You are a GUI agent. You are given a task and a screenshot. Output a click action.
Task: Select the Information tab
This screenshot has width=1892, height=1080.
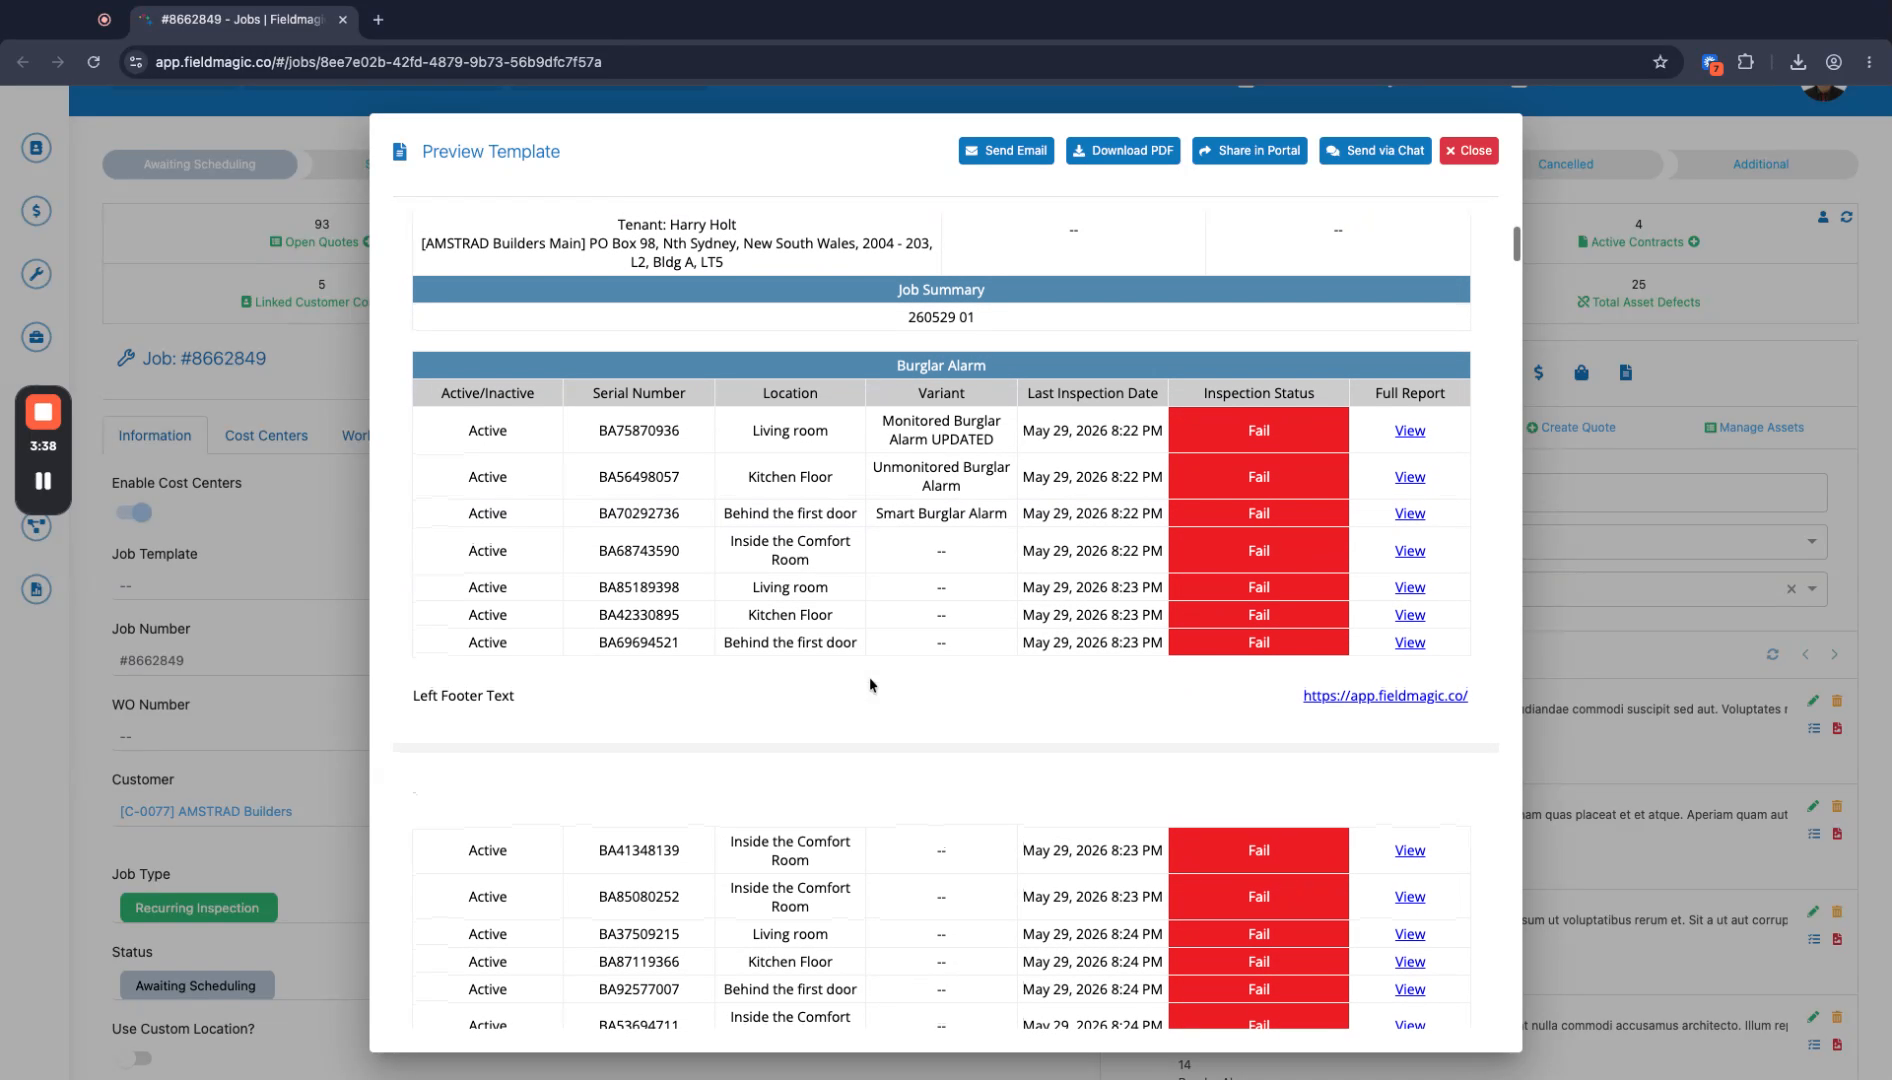155,435
